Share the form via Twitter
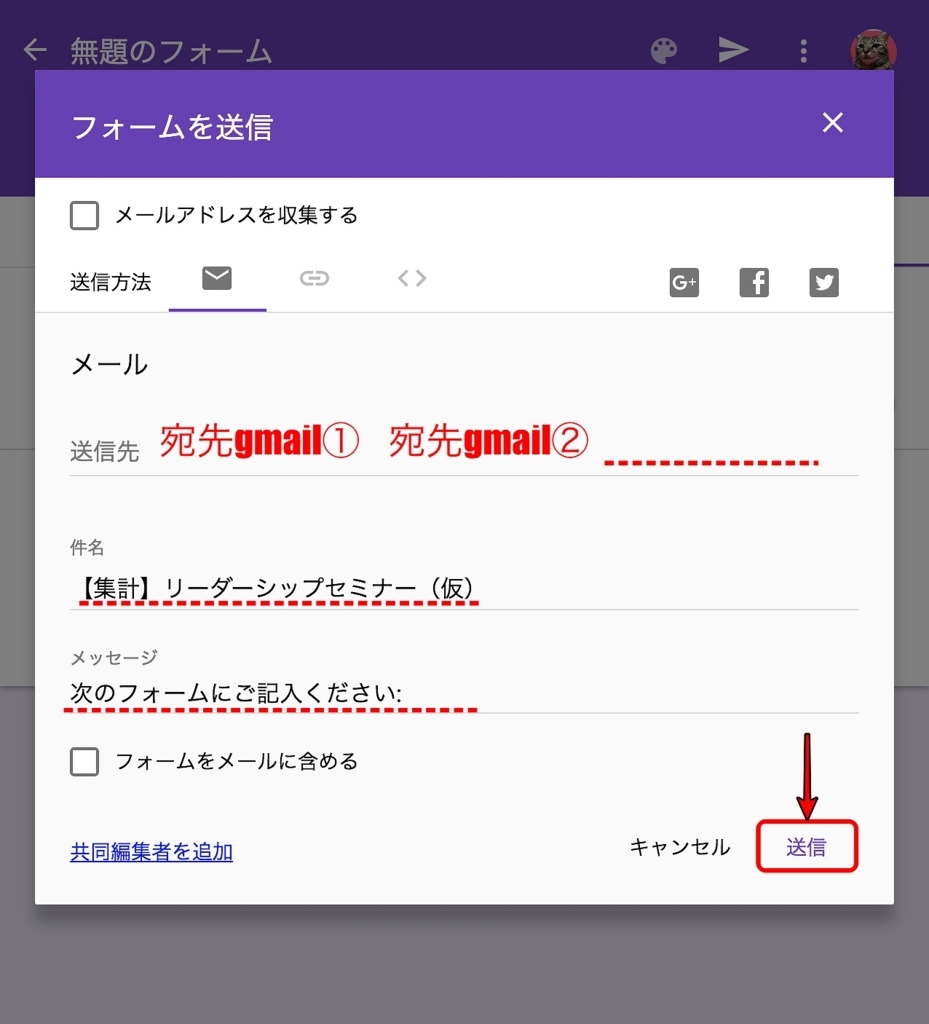Screen dimensions: 929x1024 pos(824,282)
